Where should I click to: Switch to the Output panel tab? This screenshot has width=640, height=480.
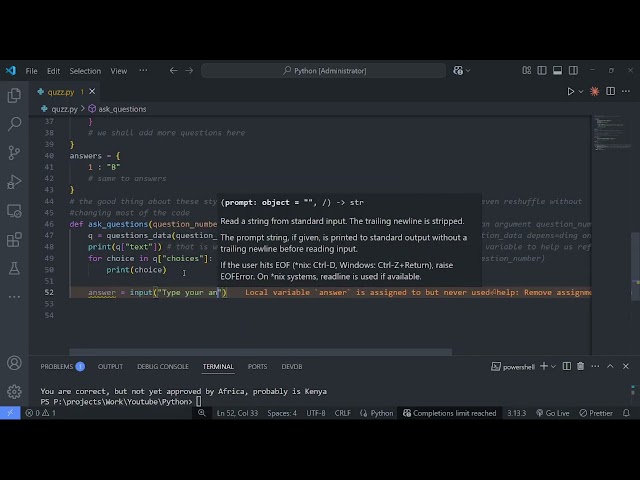pyautogui.click(x=110, y=367)
